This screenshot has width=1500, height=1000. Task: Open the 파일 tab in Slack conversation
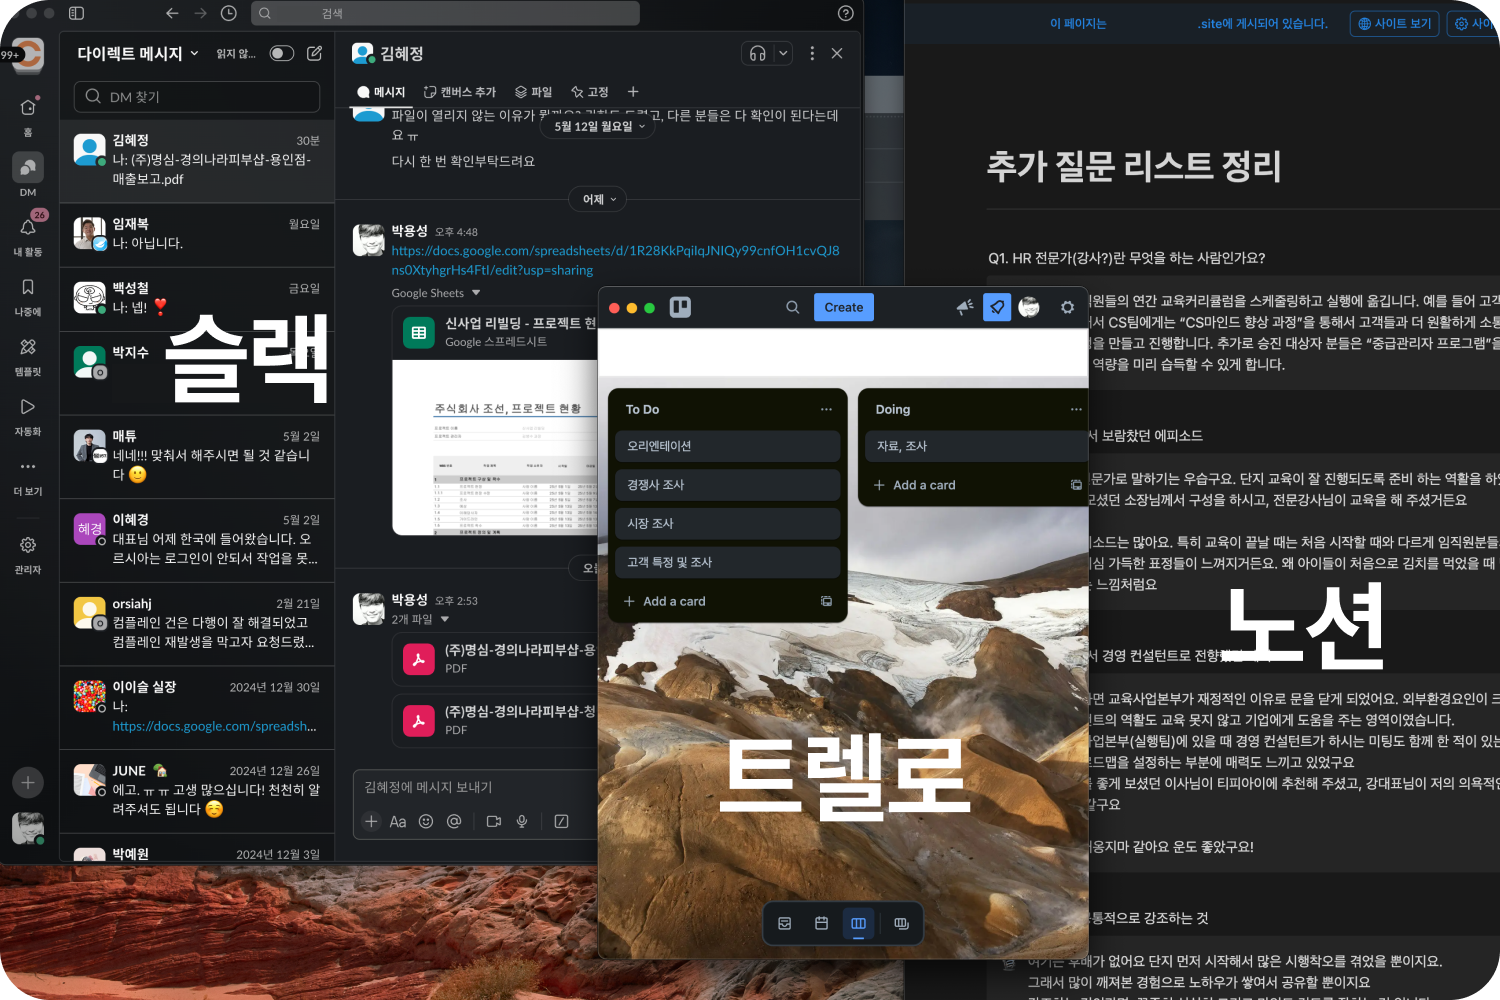click(533, 91)
